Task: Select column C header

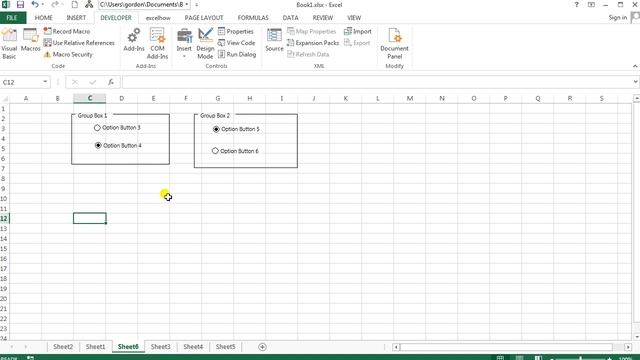Action: (90, 98)
